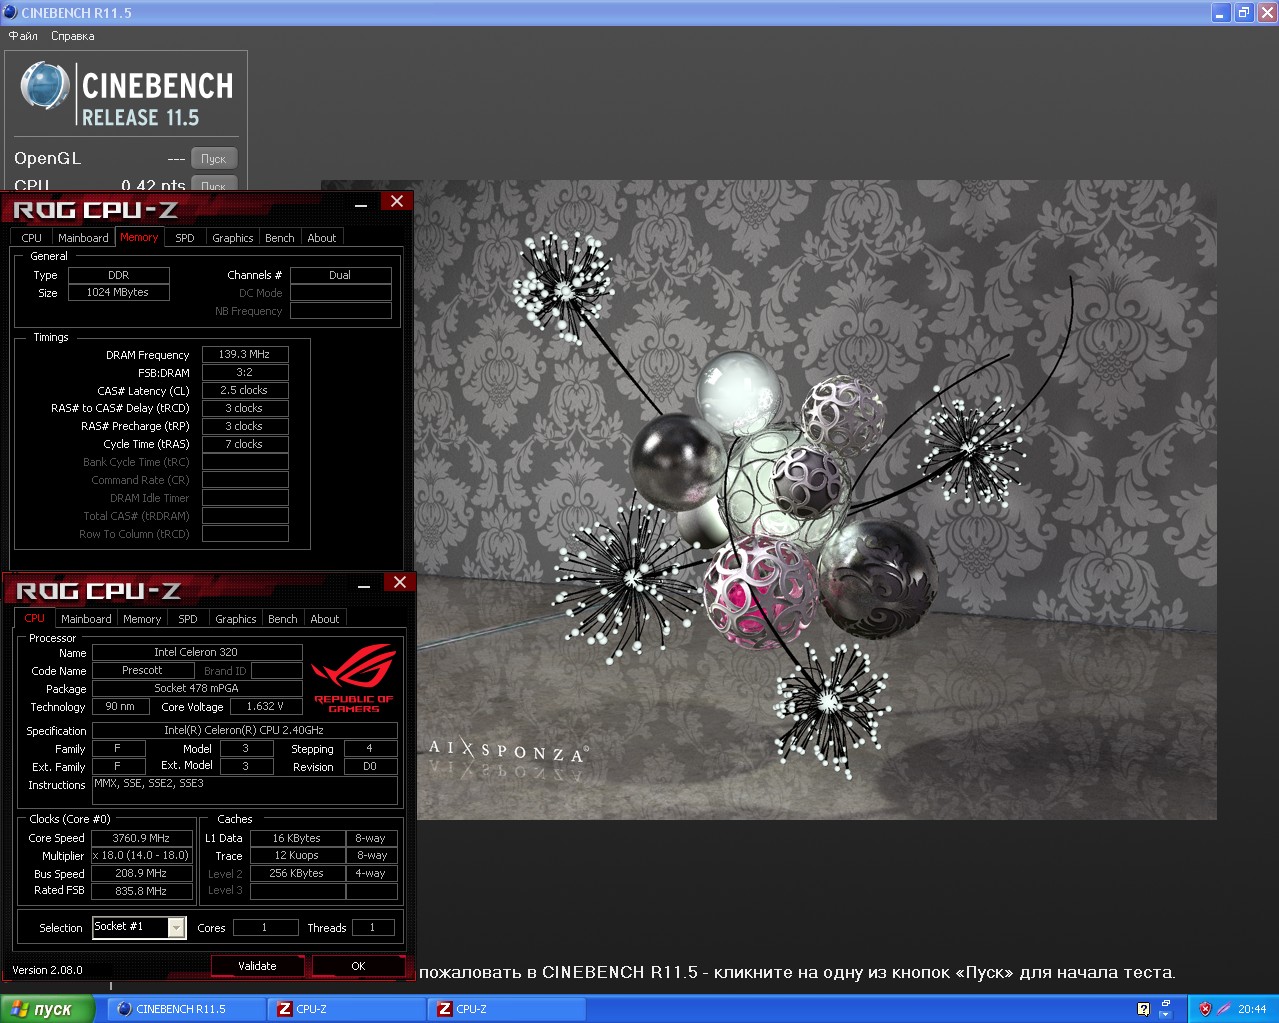
Task: Open the Socket #1 selection dropdown
Action: [139, 927]
